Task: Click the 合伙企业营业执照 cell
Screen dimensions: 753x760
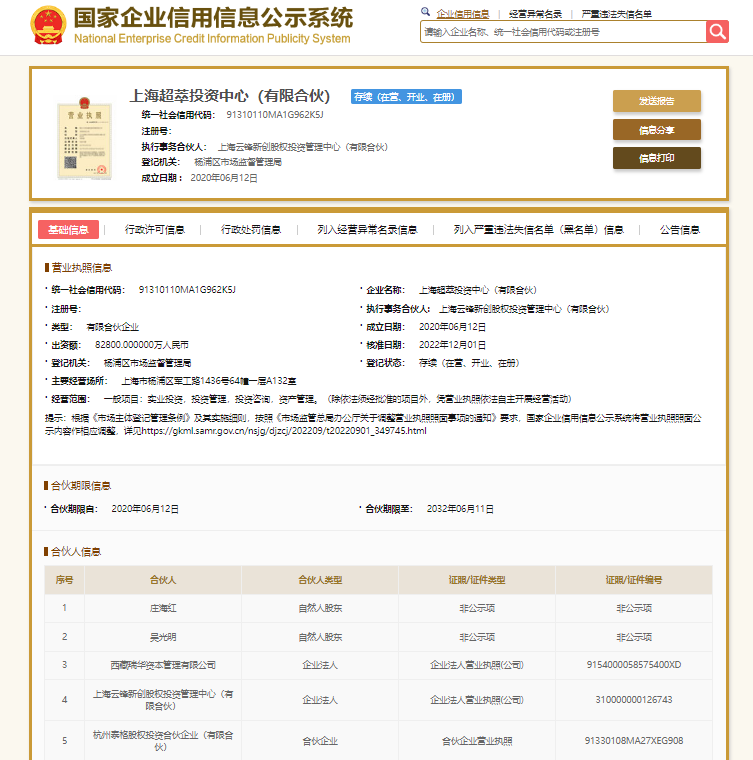Action: [477, 741]
